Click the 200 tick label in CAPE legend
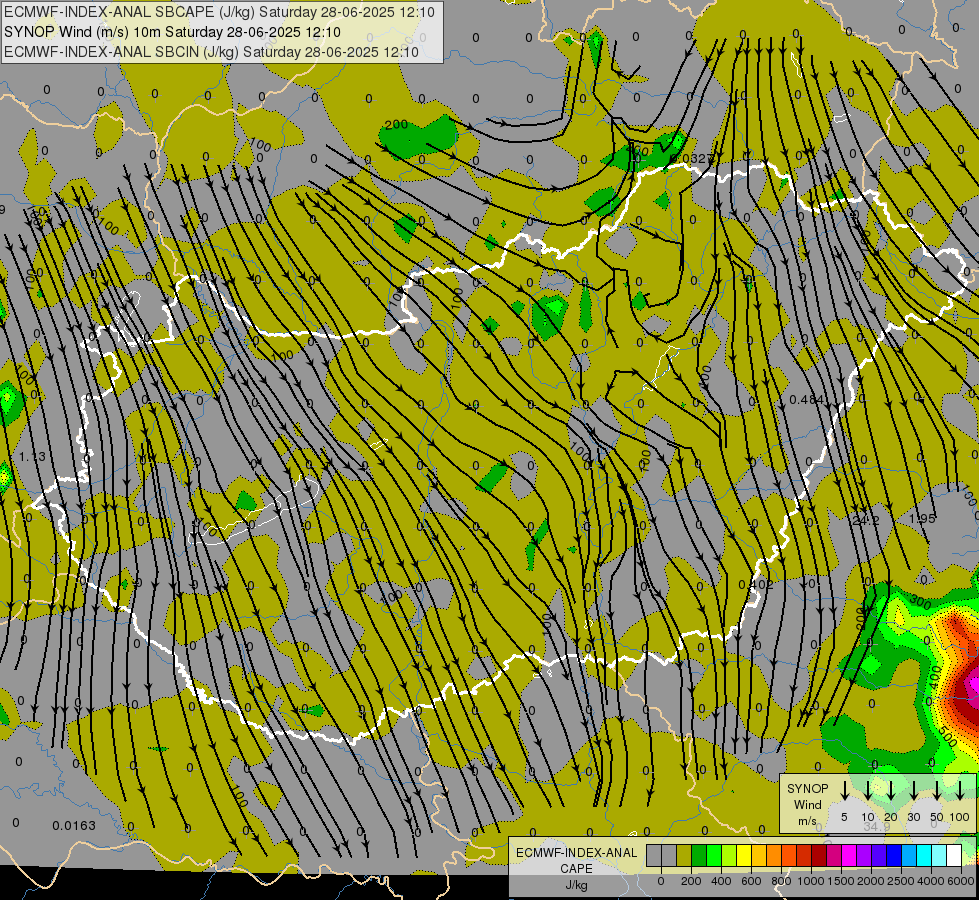979x900 pixels. (691, 881)
